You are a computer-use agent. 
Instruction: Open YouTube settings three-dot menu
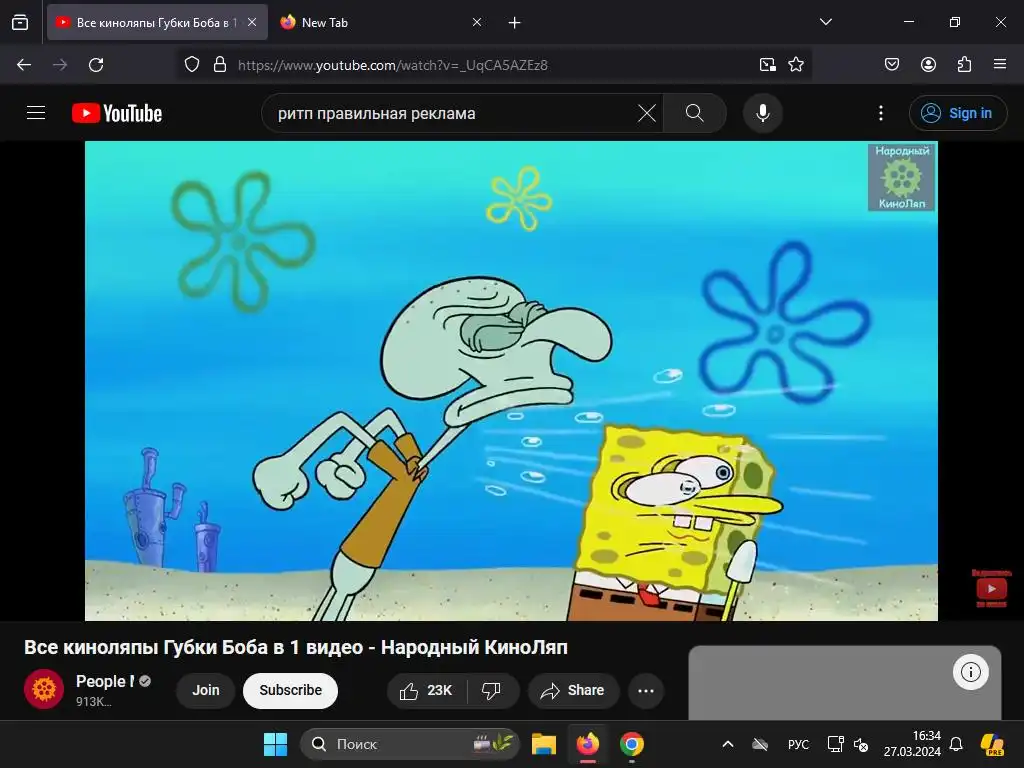(881, 113)
